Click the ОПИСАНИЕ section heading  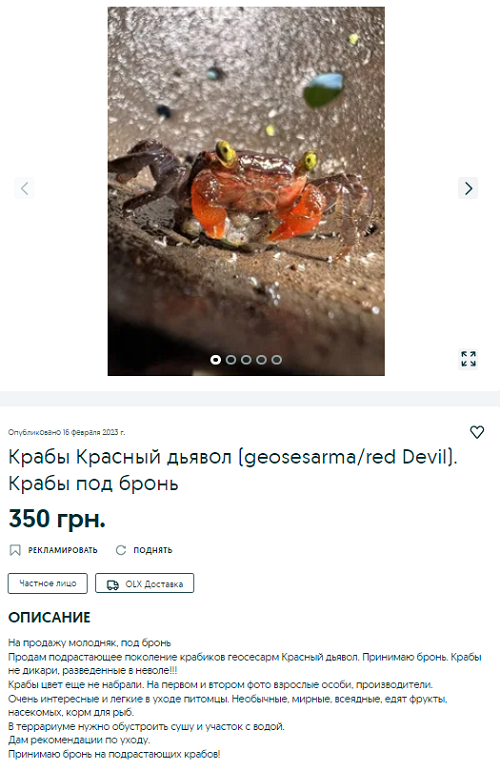click(x=50, y=617)
